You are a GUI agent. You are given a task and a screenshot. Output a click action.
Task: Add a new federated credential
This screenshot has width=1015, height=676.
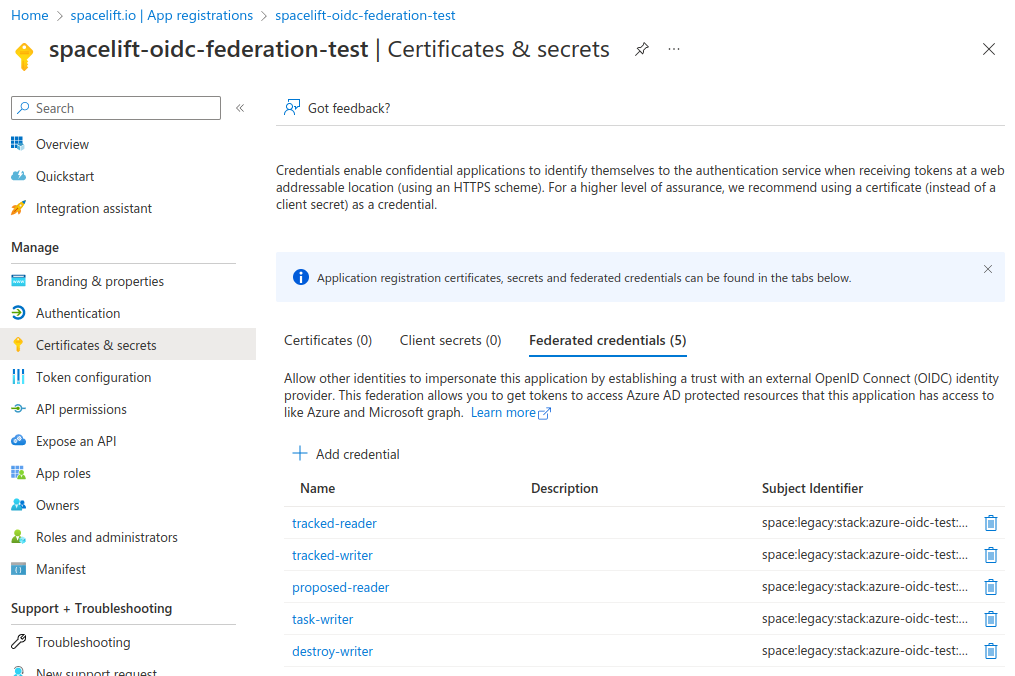click(x=346, y=453)
